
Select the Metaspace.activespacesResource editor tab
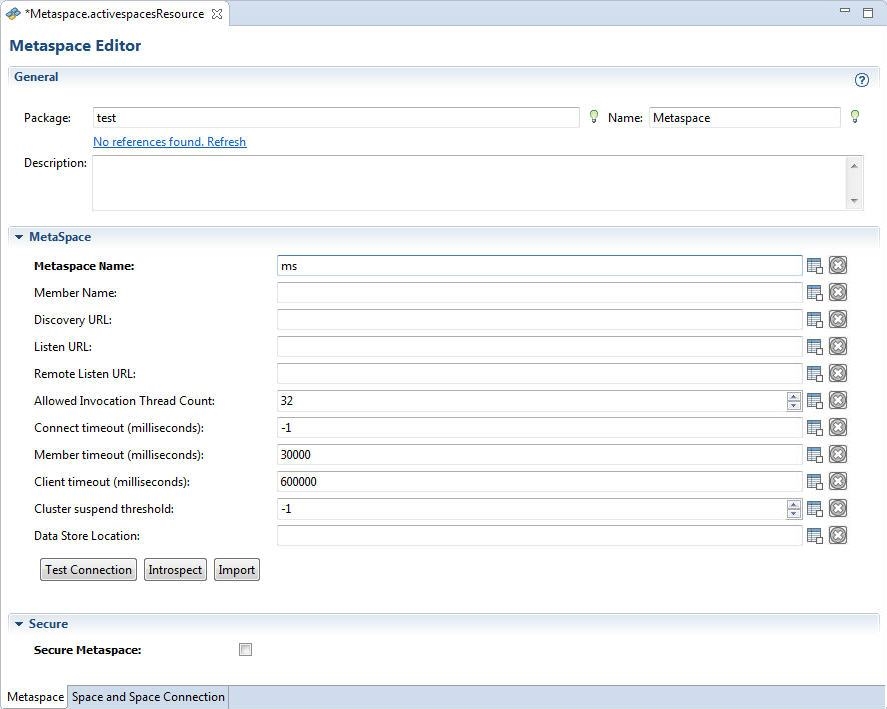point(114,14)
